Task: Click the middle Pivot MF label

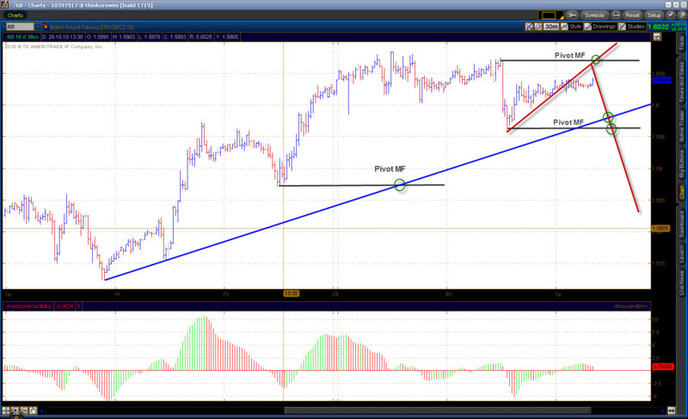Action: (390, 169)
